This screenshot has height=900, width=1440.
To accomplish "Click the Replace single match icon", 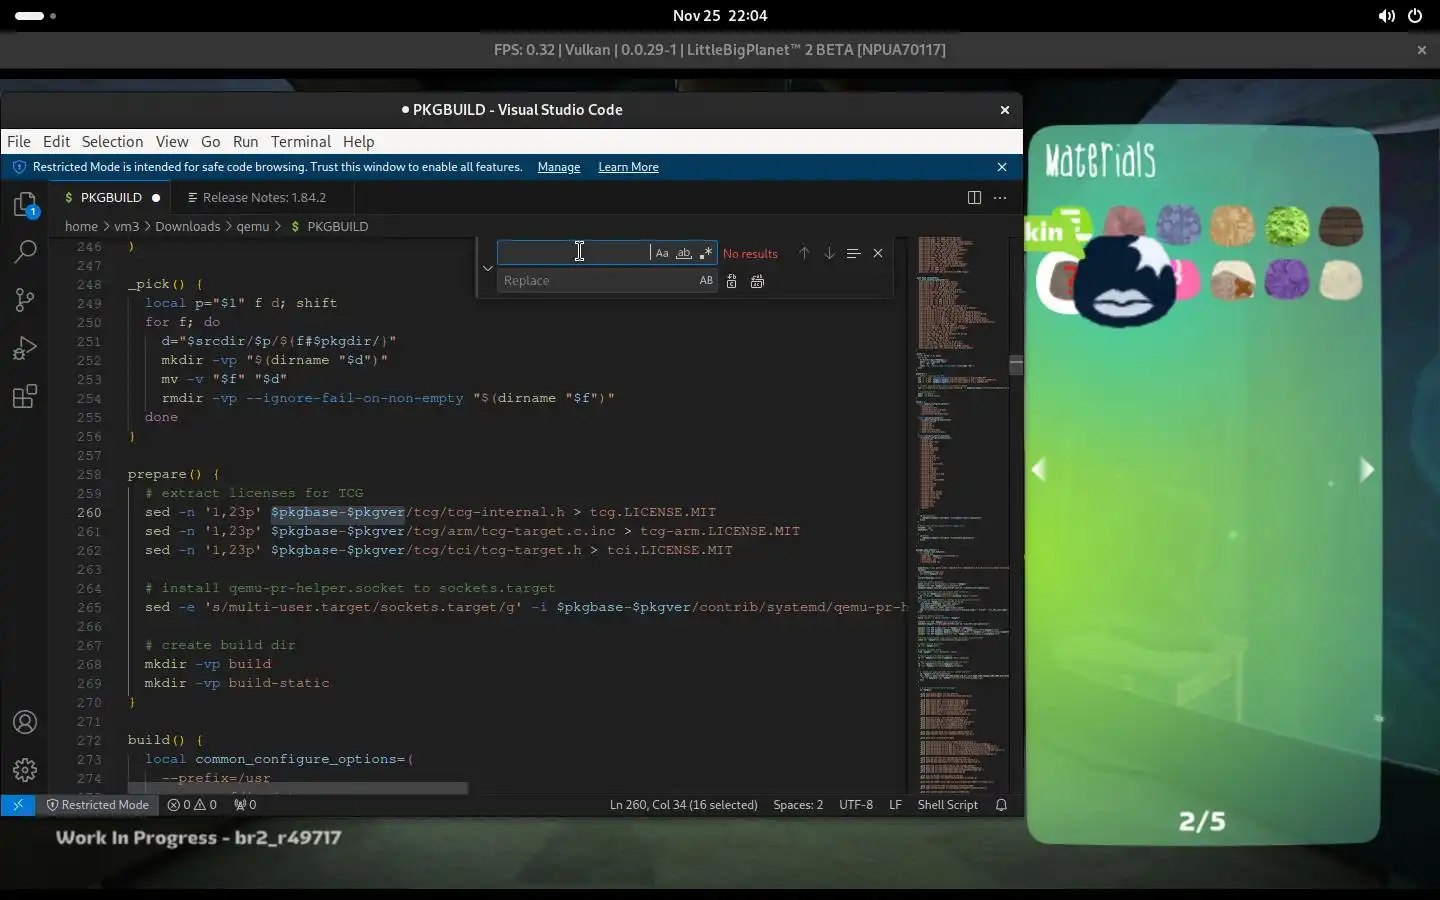I will point(731,281).
